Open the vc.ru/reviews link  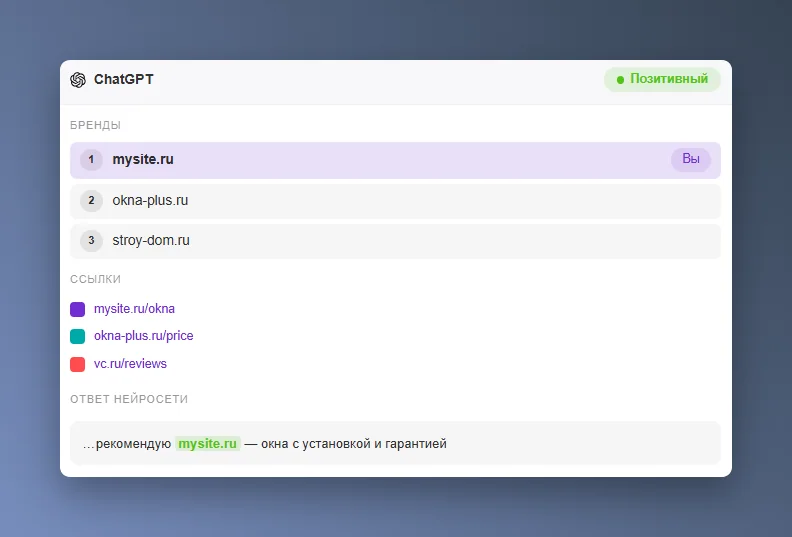pyautogui.click(x=130, y=364)
